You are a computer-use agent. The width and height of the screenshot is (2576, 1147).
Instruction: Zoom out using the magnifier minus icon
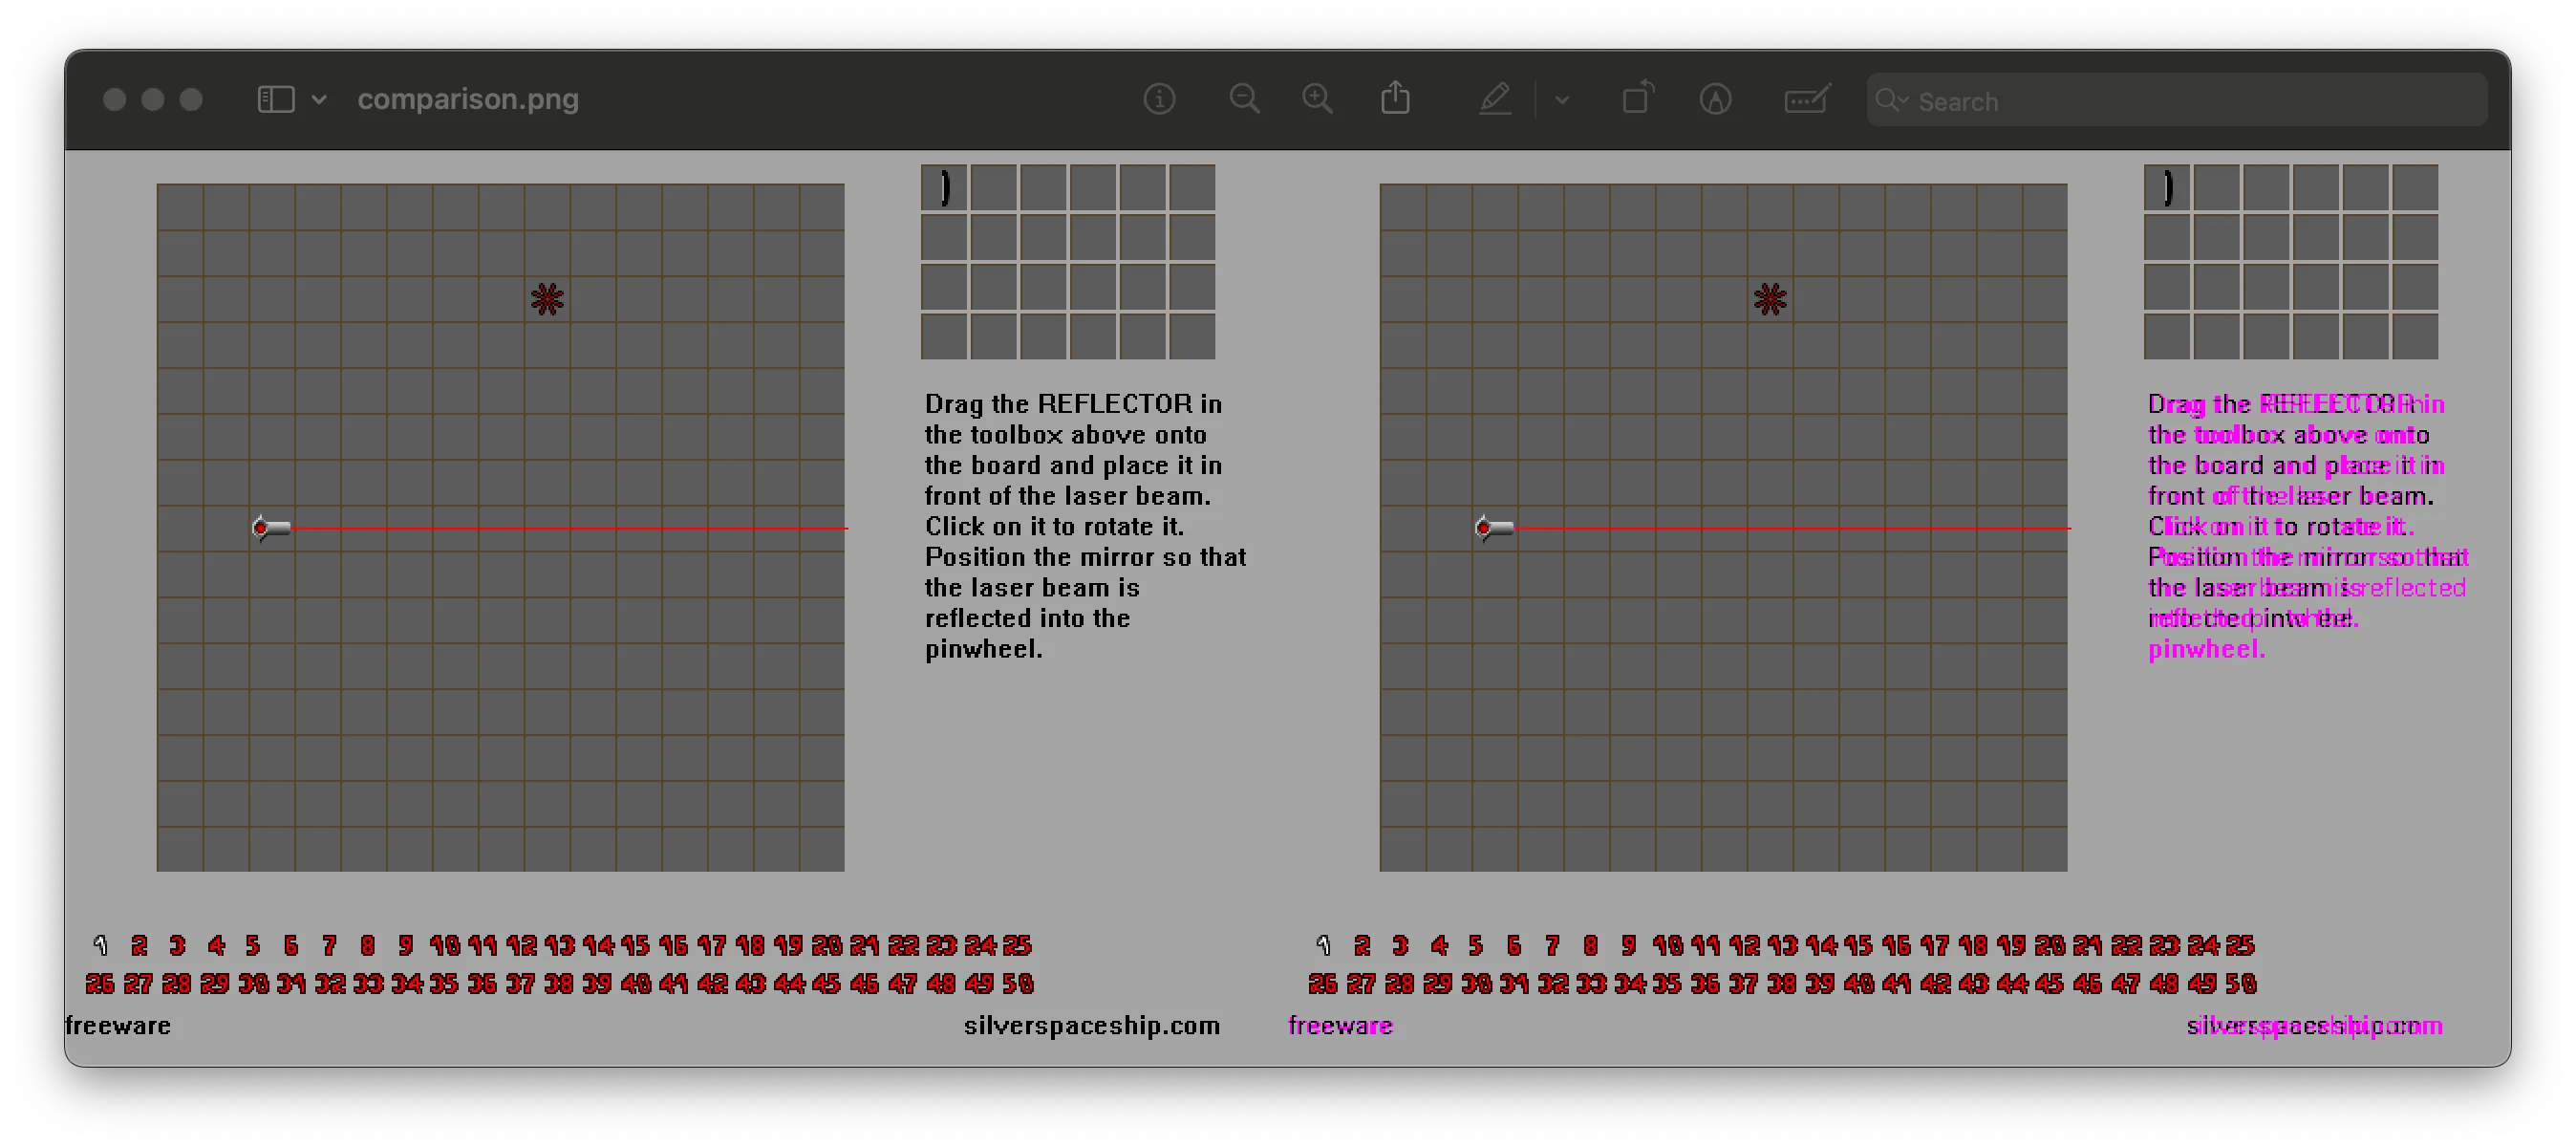pyautogui.click(x=1244, y=99)
